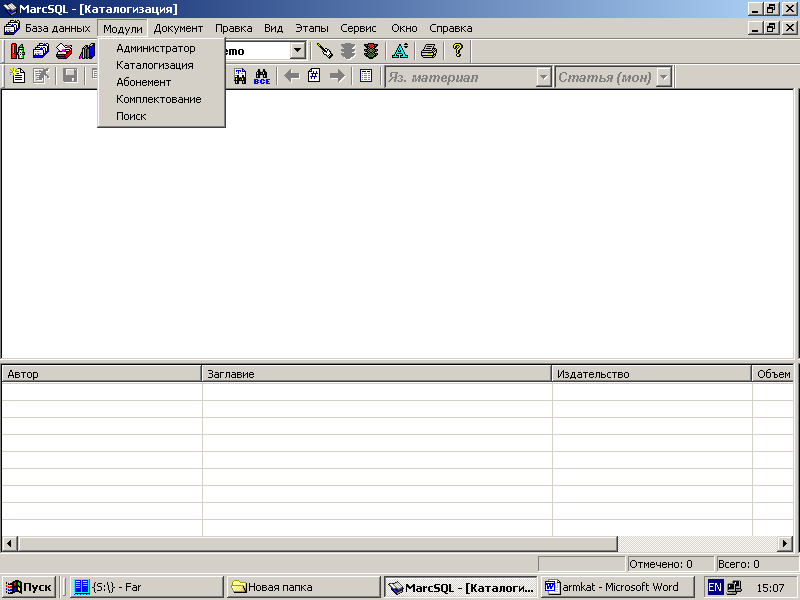Click the MarcSQL taskbar button
Viewport: 800px width, 600px height.
[461, 587]
